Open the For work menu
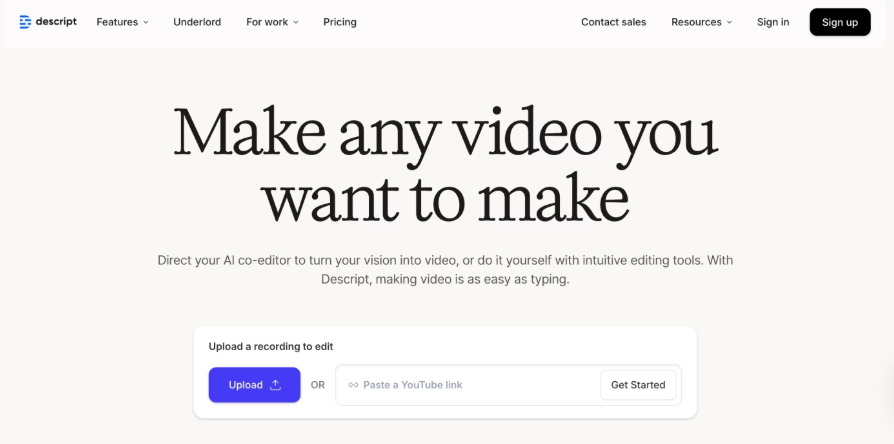Viewport: 894px width, 444px height. point(267,22)
